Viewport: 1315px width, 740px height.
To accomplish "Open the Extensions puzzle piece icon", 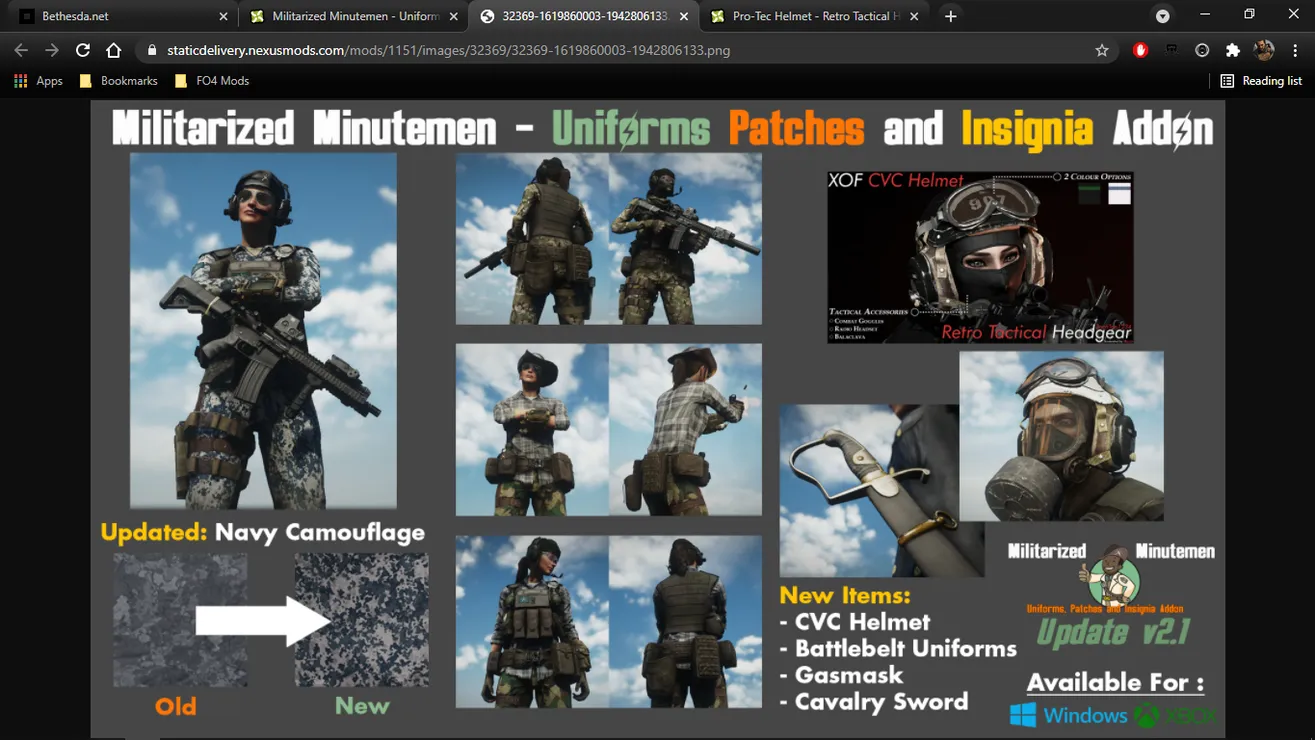I will click(x=1233, y=50).
